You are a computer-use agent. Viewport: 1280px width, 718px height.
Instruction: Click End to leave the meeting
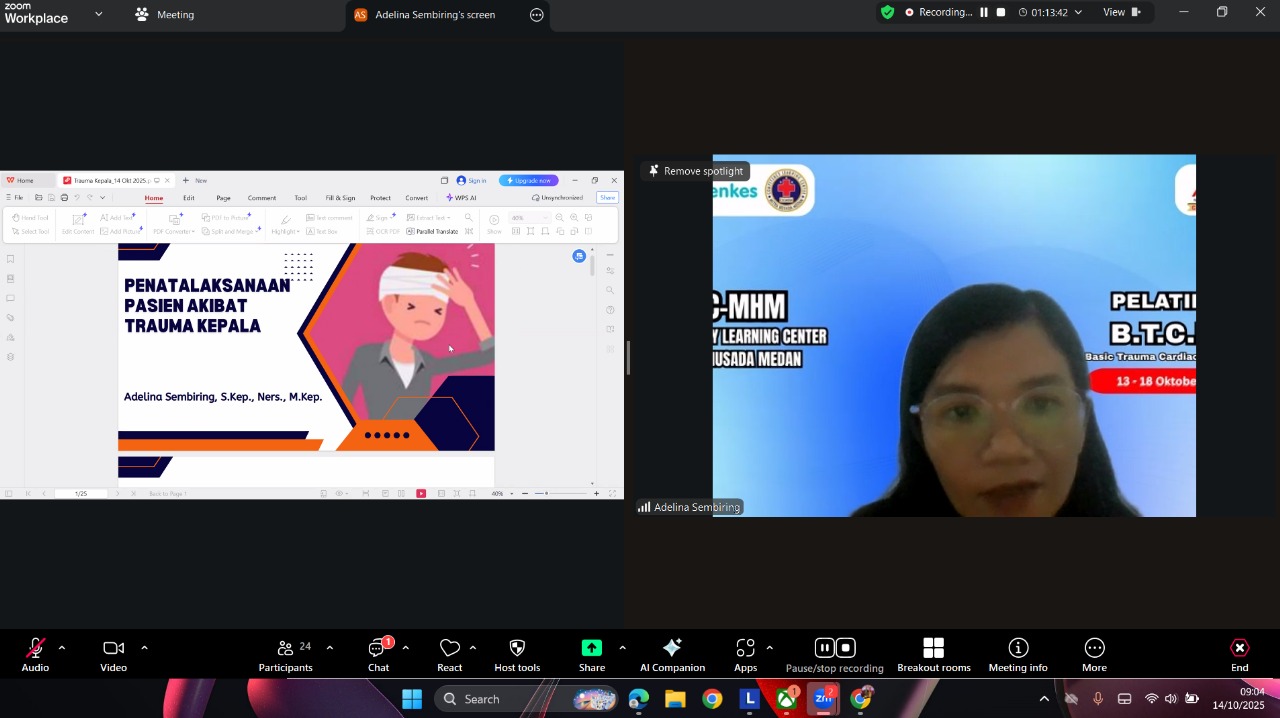point(1239,655)
